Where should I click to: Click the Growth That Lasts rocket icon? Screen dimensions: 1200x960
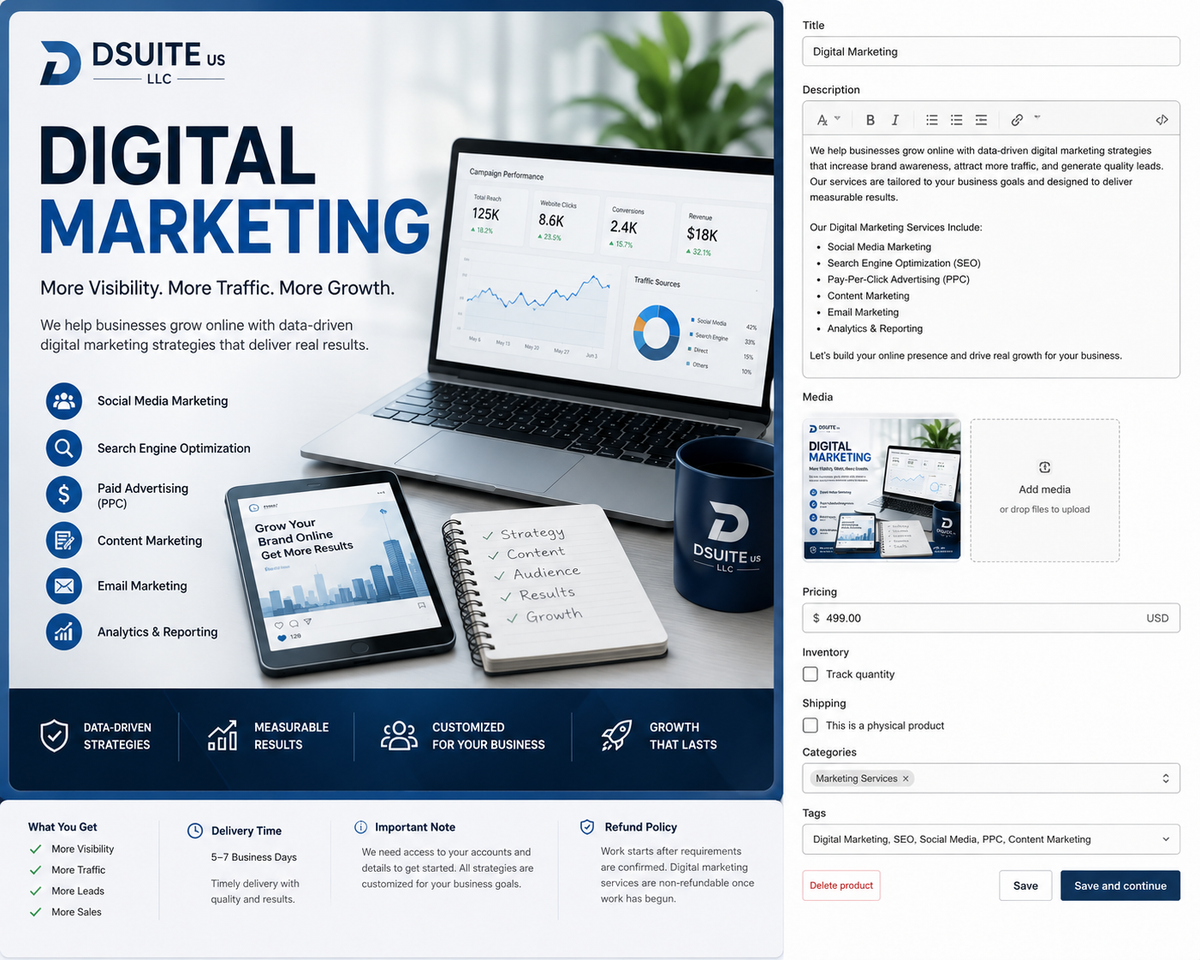click(616, 735)
